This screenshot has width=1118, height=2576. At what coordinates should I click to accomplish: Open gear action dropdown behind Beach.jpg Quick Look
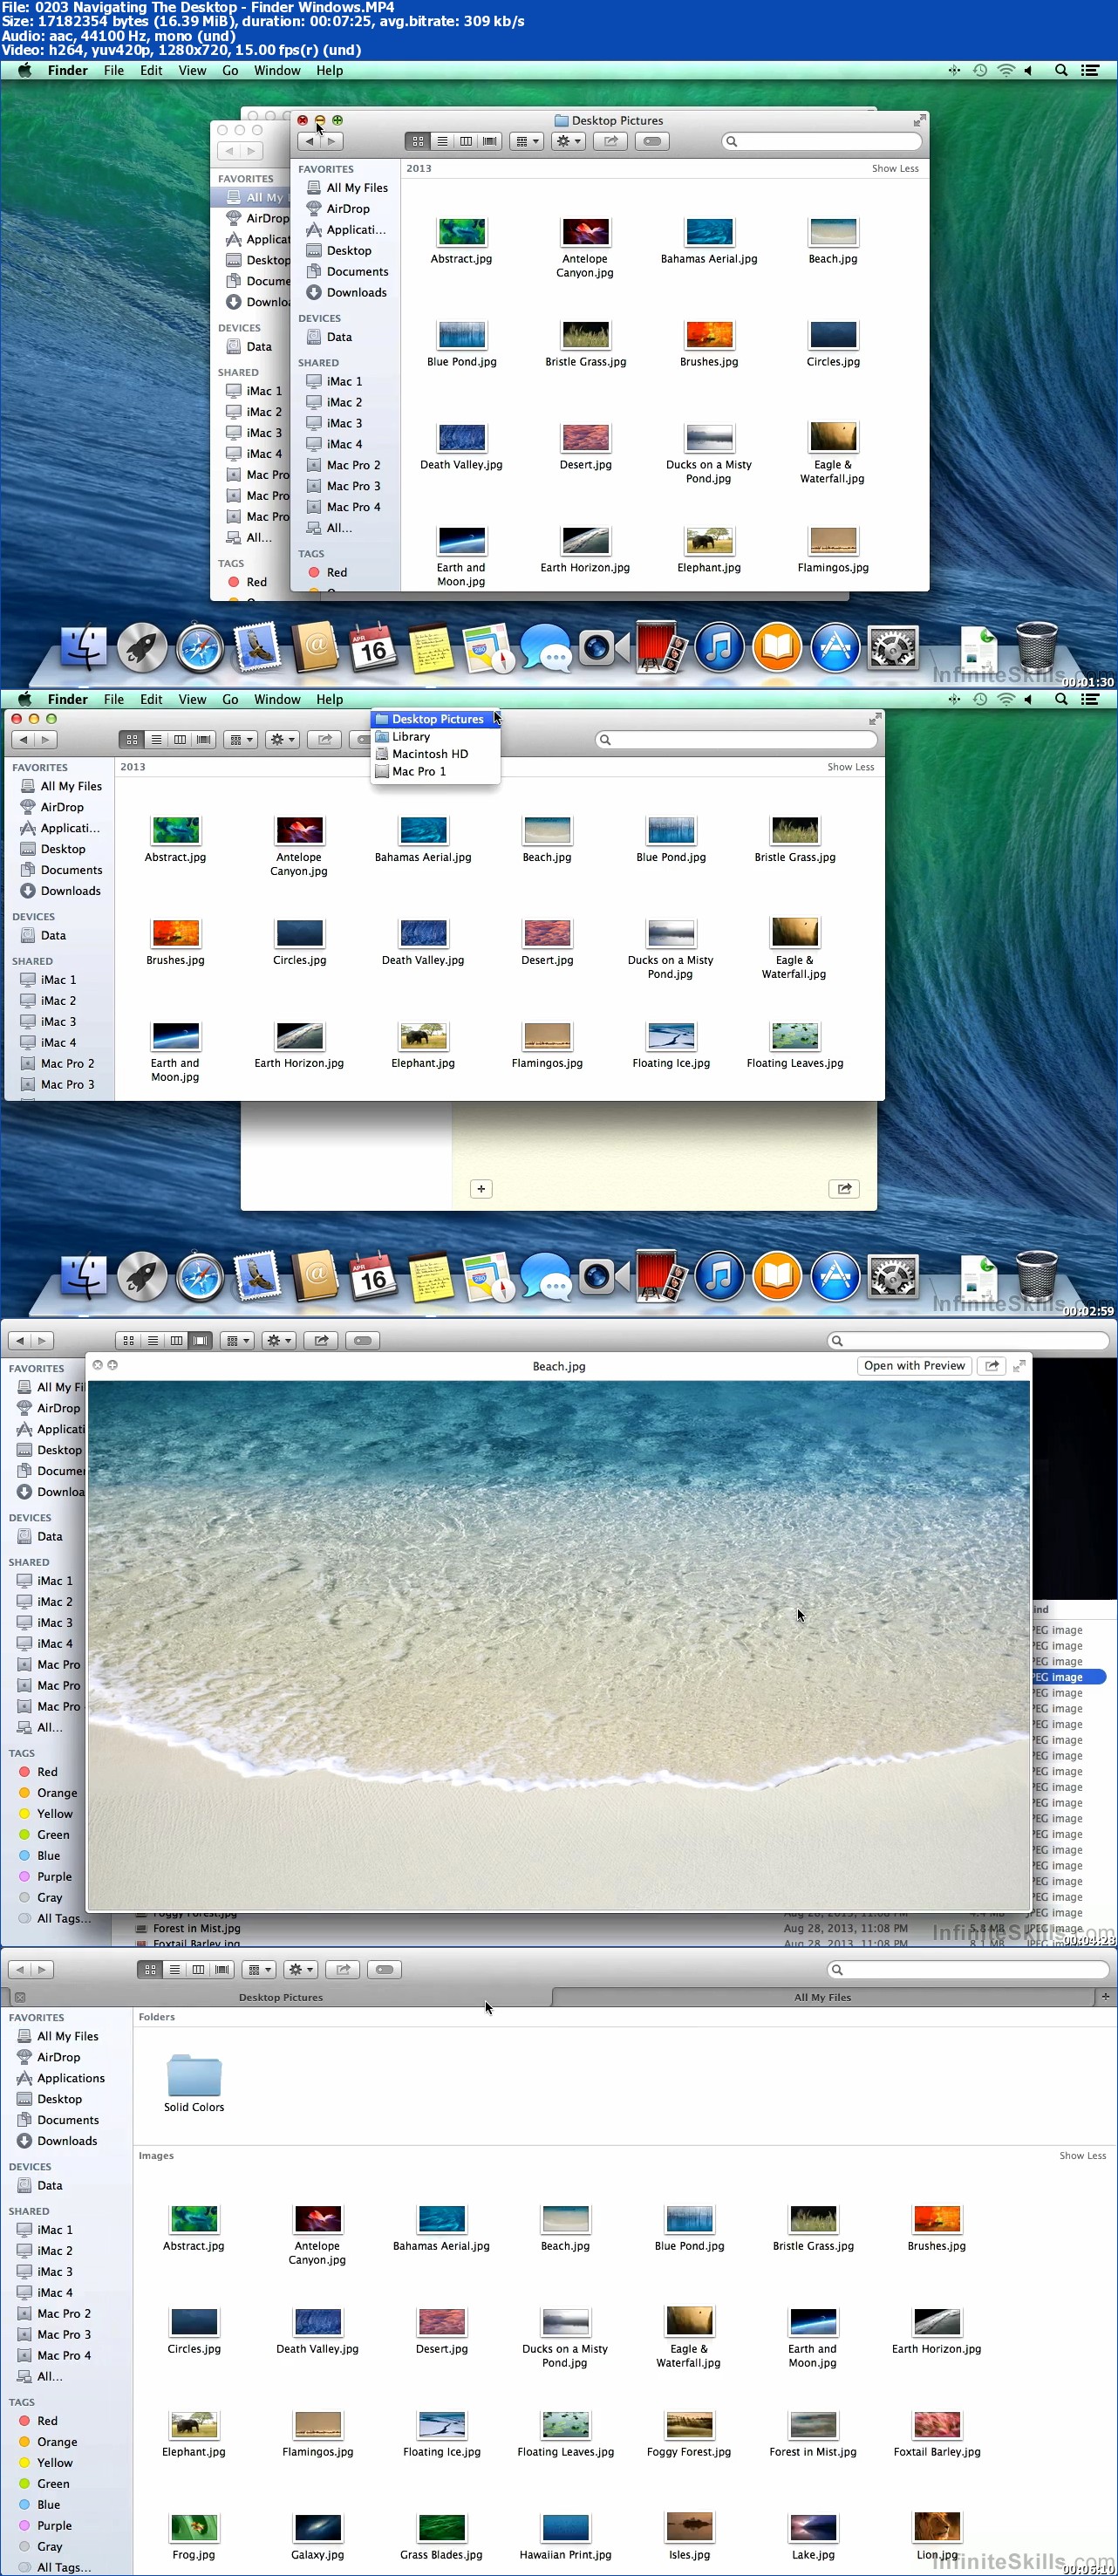(278, 1340)
